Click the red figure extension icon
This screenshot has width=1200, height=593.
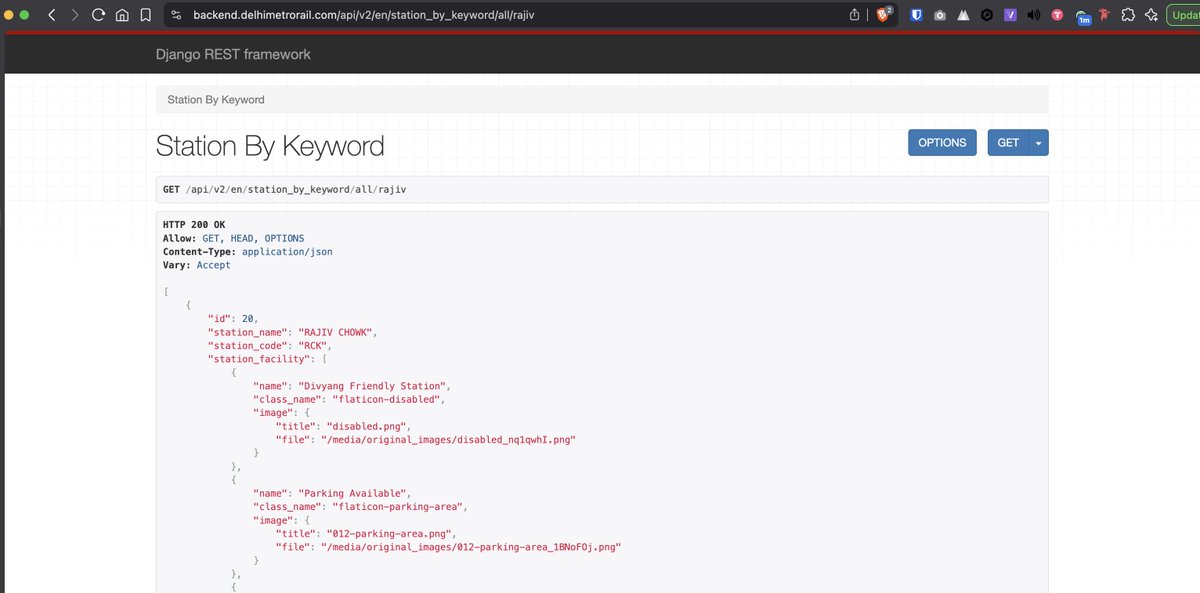coord(1104,15)
